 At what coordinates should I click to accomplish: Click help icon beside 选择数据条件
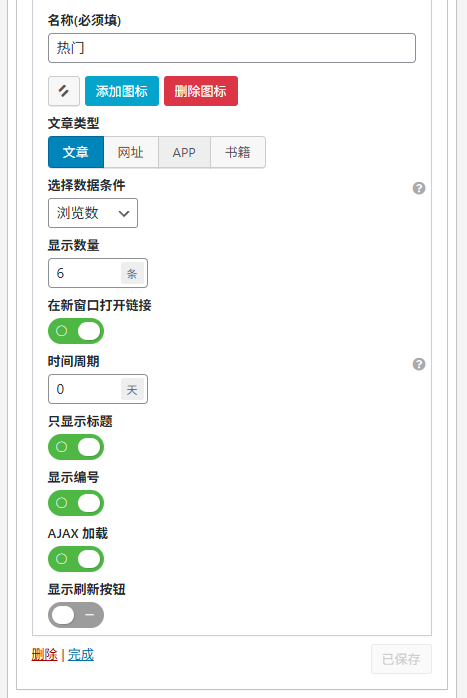418,188
